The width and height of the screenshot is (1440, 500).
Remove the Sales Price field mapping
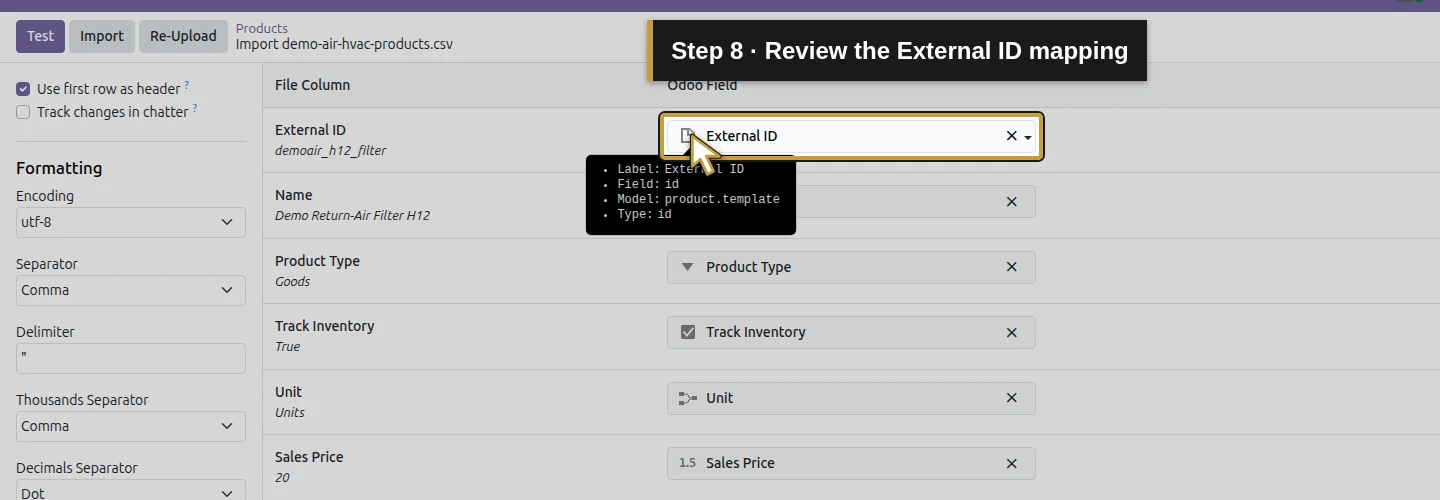[x=1011, y=464]
